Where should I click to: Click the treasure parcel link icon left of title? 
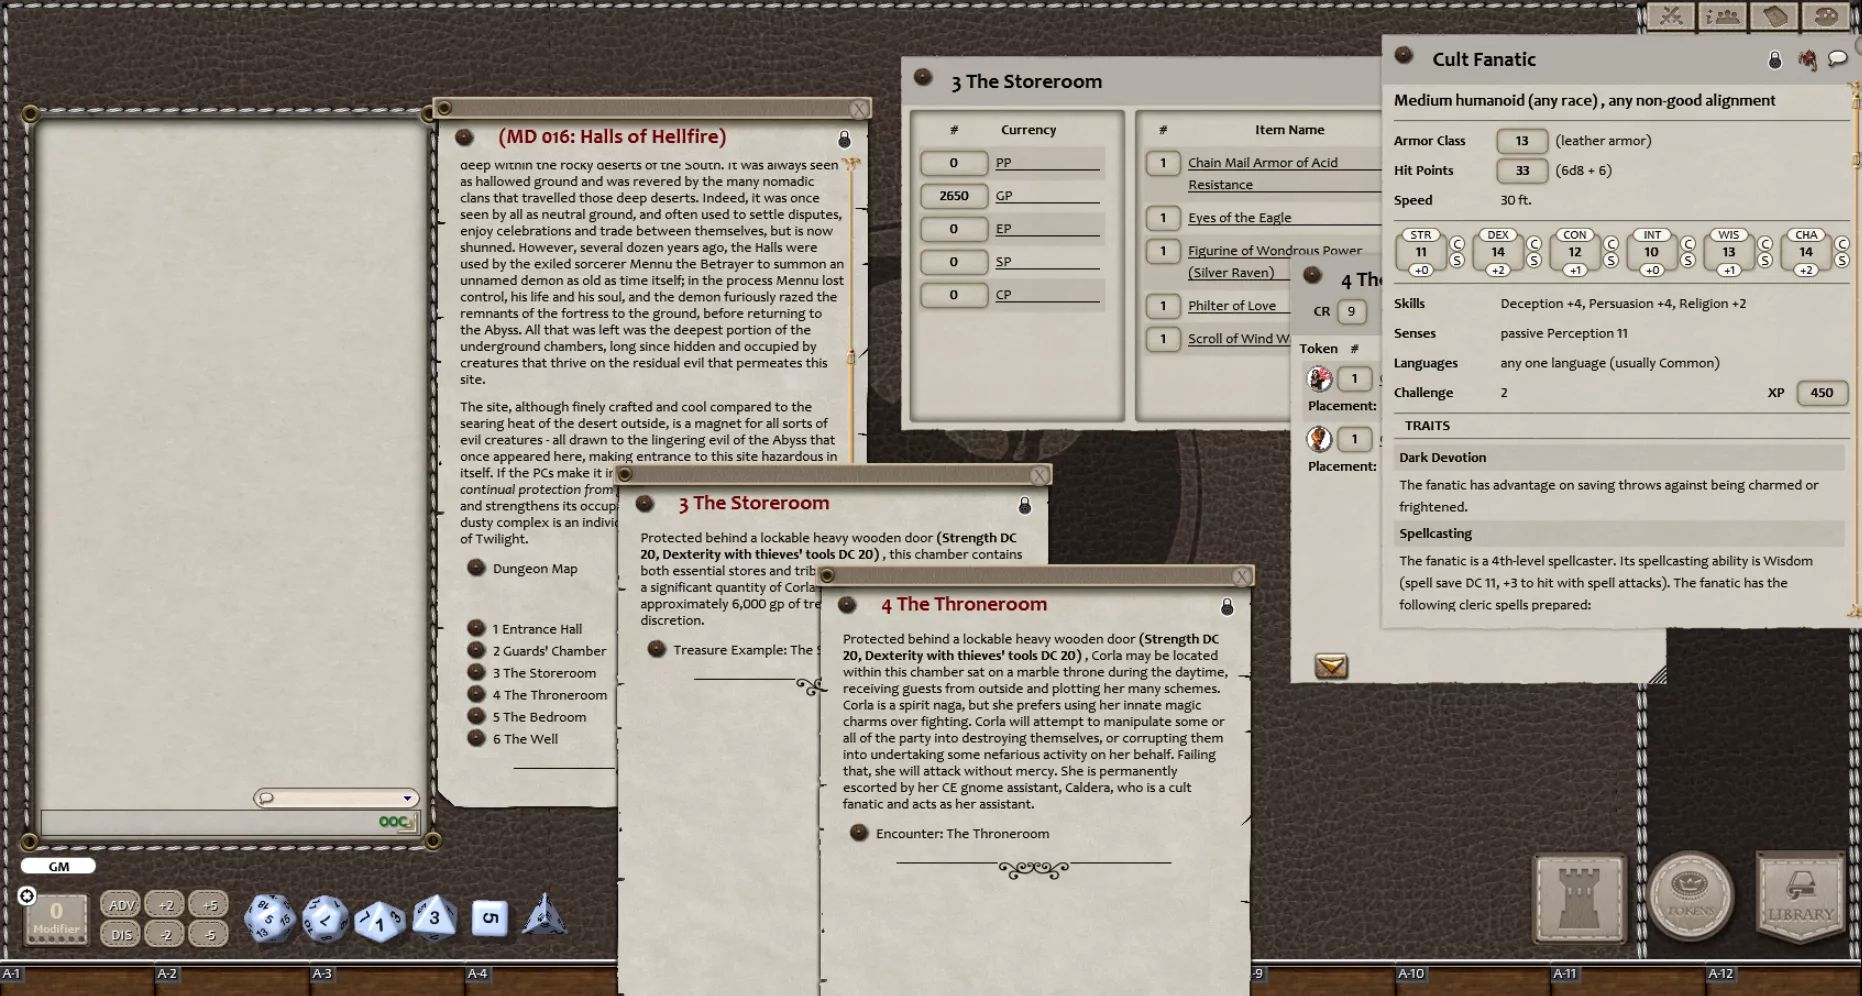pyautogui.click(x=923, y=77)
